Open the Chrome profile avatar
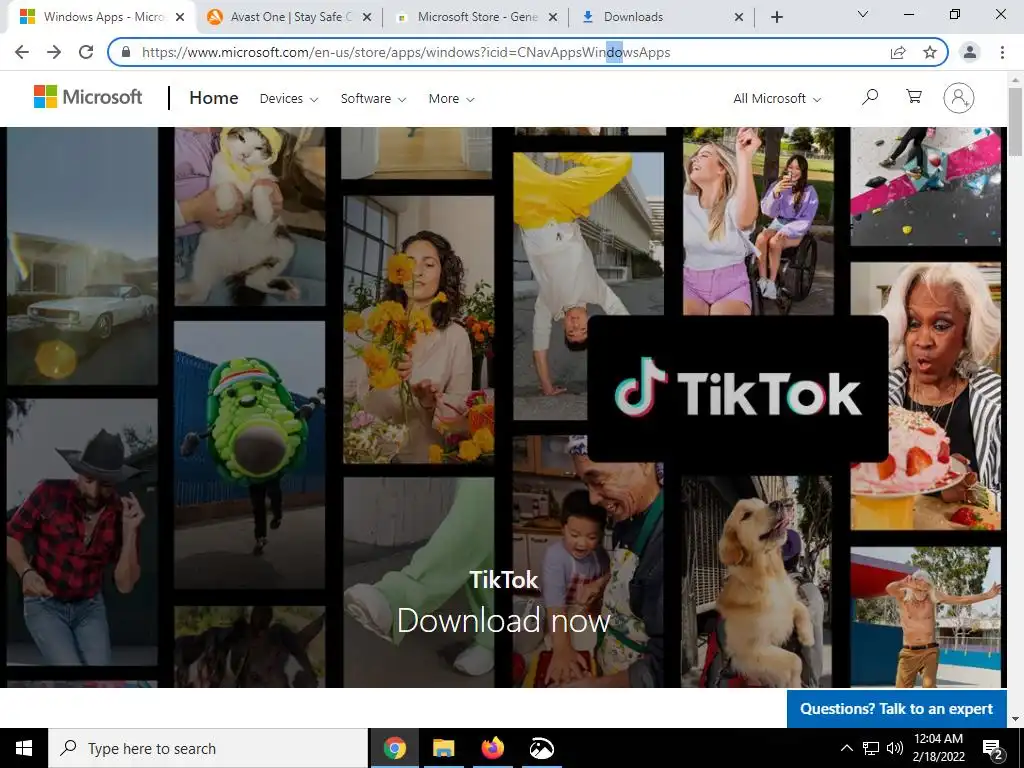 (x=970, y=52)
